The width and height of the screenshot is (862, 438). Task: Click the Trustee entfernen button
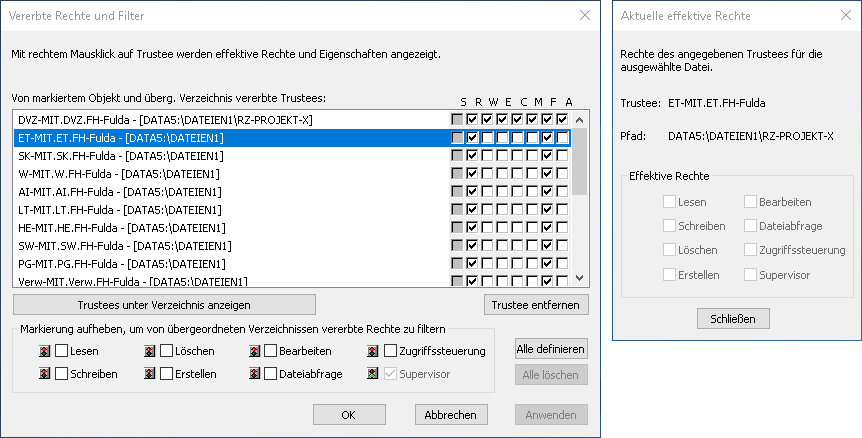[536, 304]
